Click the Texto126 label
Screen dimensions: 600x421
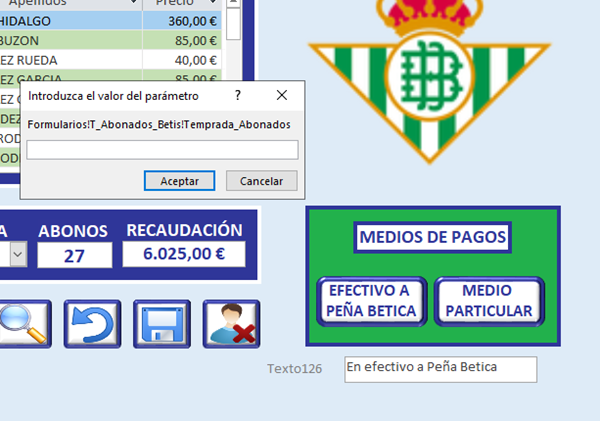coord(294,369)
